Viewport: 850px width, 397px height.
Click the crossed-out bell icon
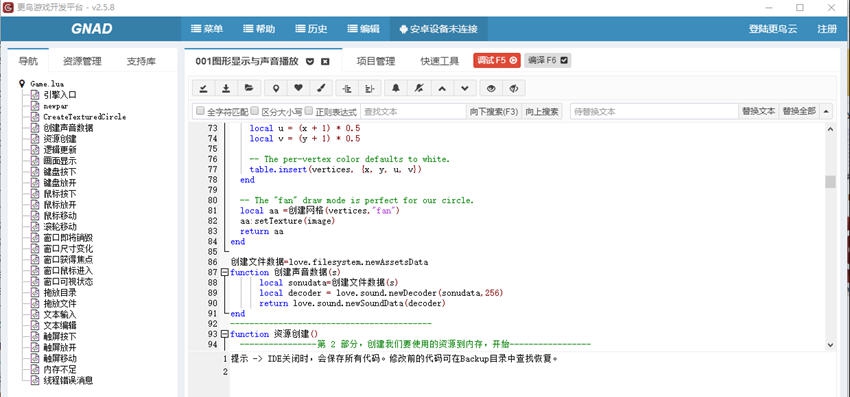[418, 88]
